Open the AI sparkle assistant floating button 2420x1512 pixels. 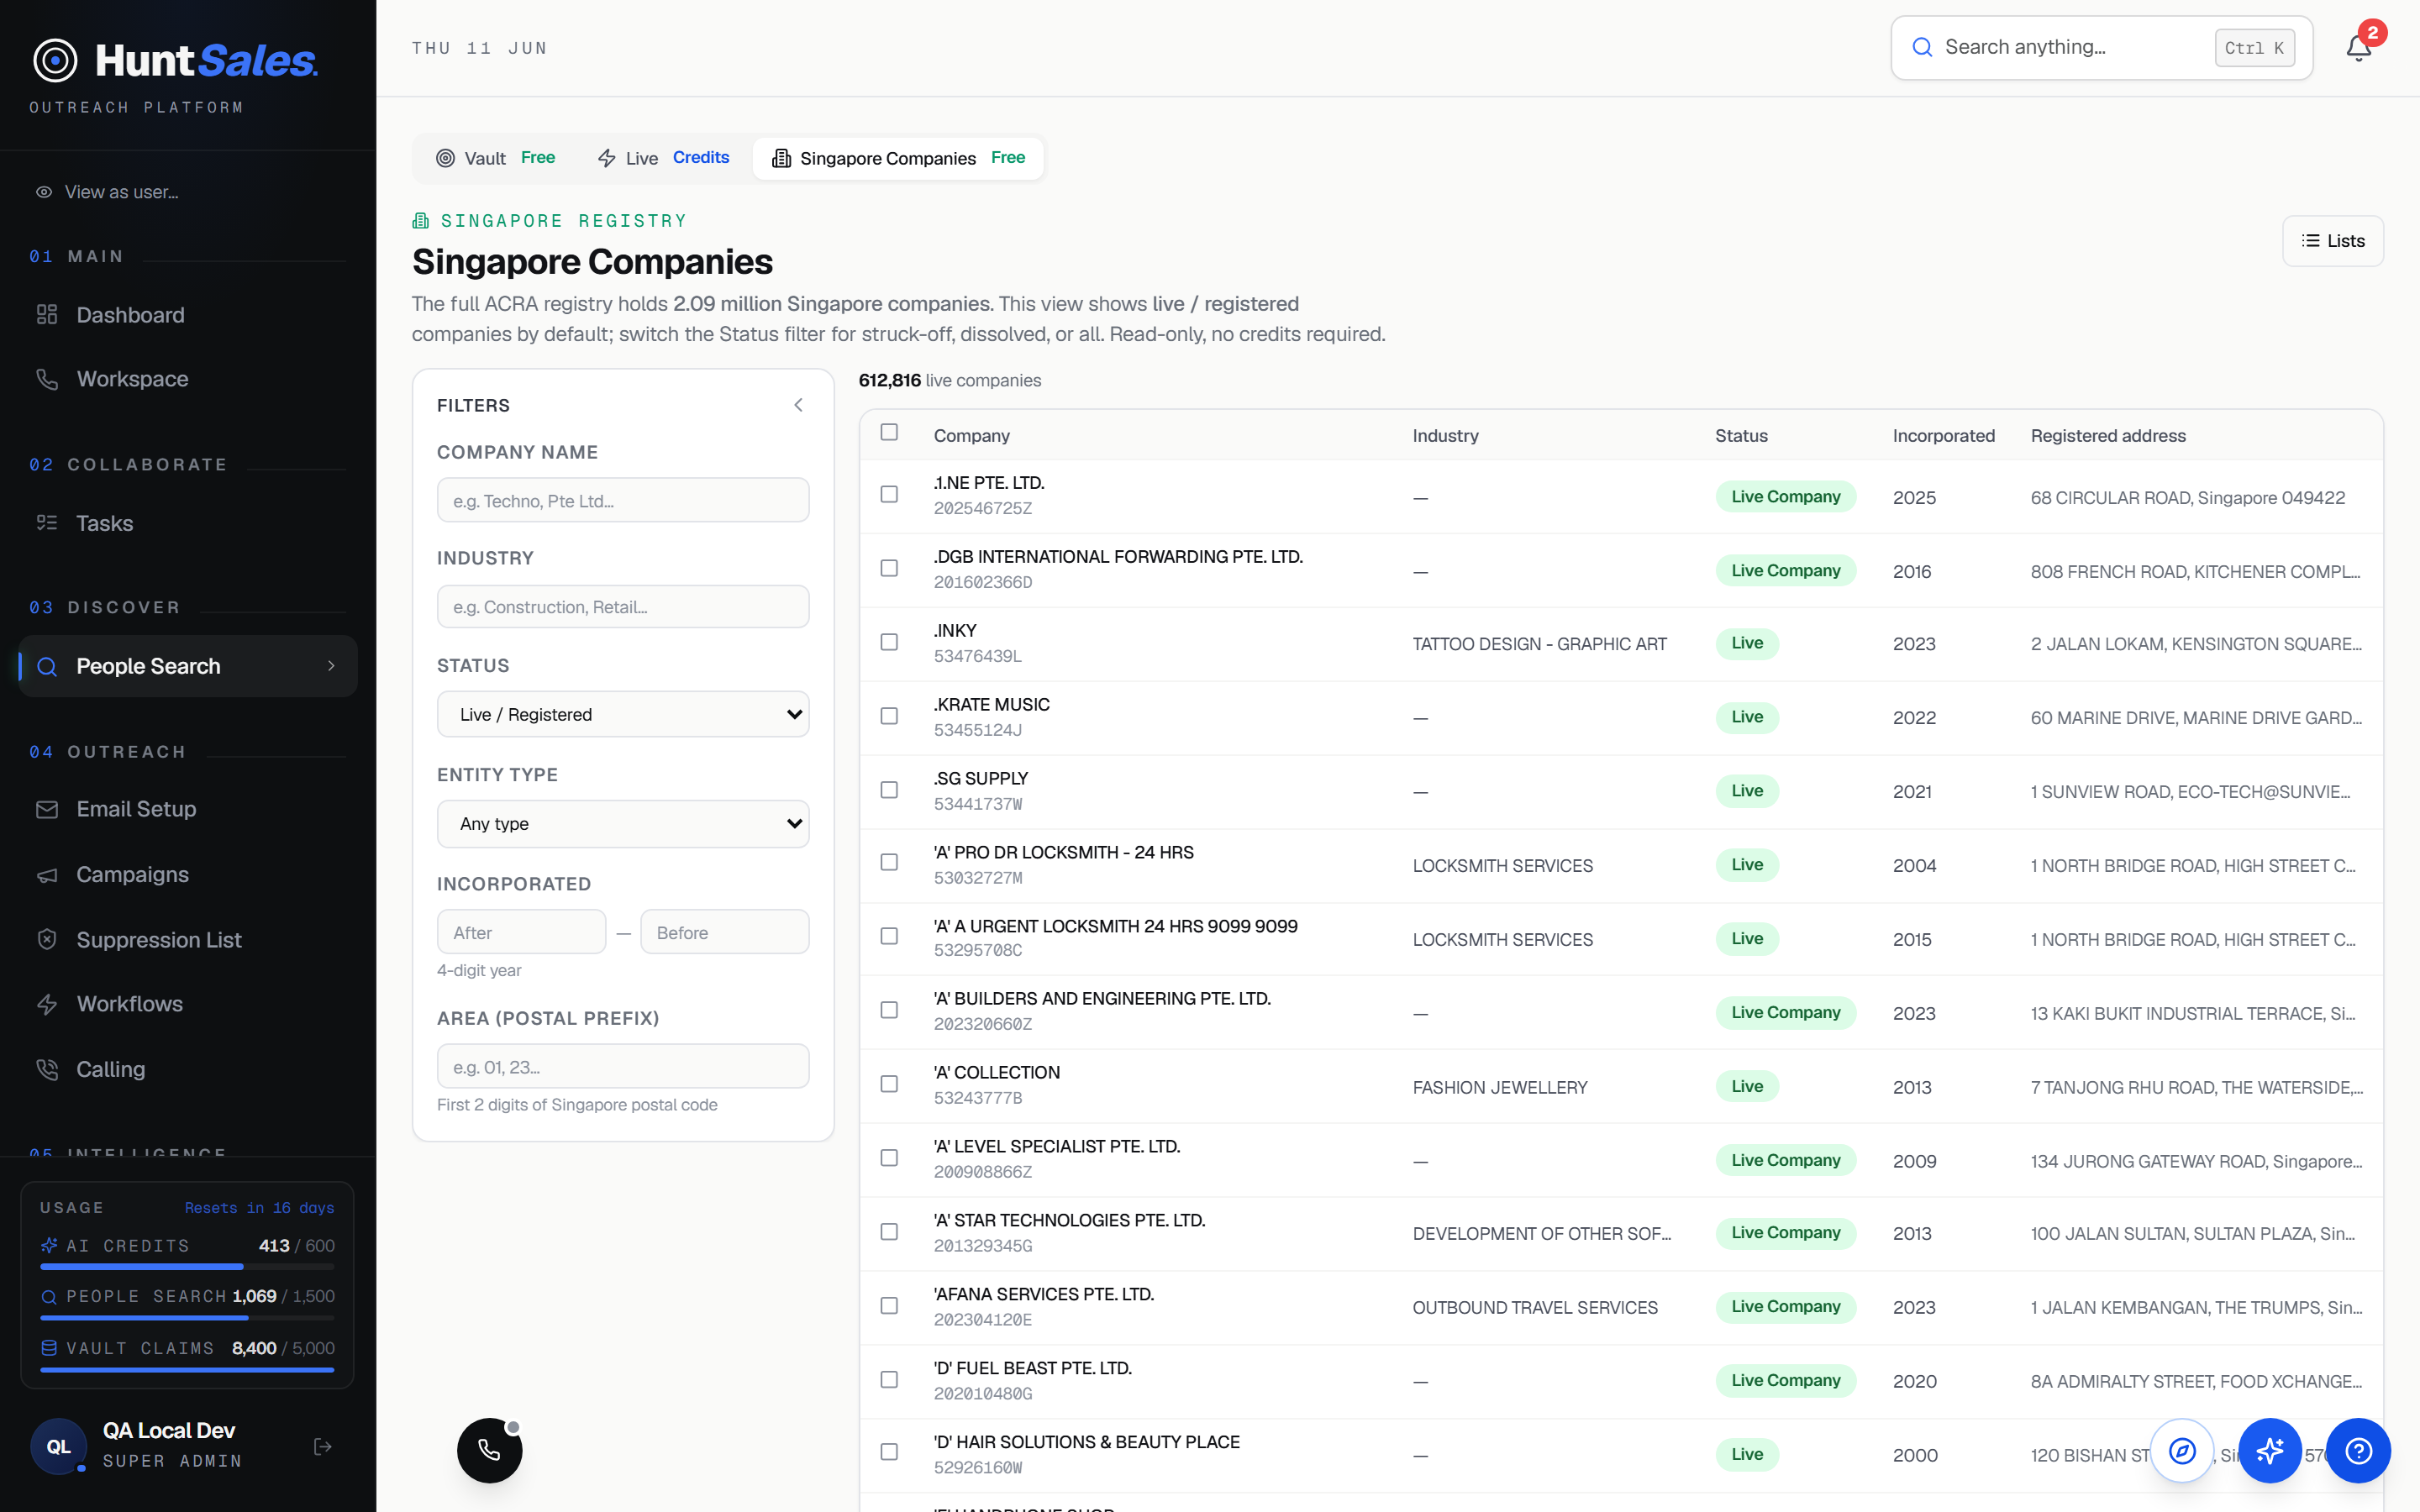pos(2270,1450)
